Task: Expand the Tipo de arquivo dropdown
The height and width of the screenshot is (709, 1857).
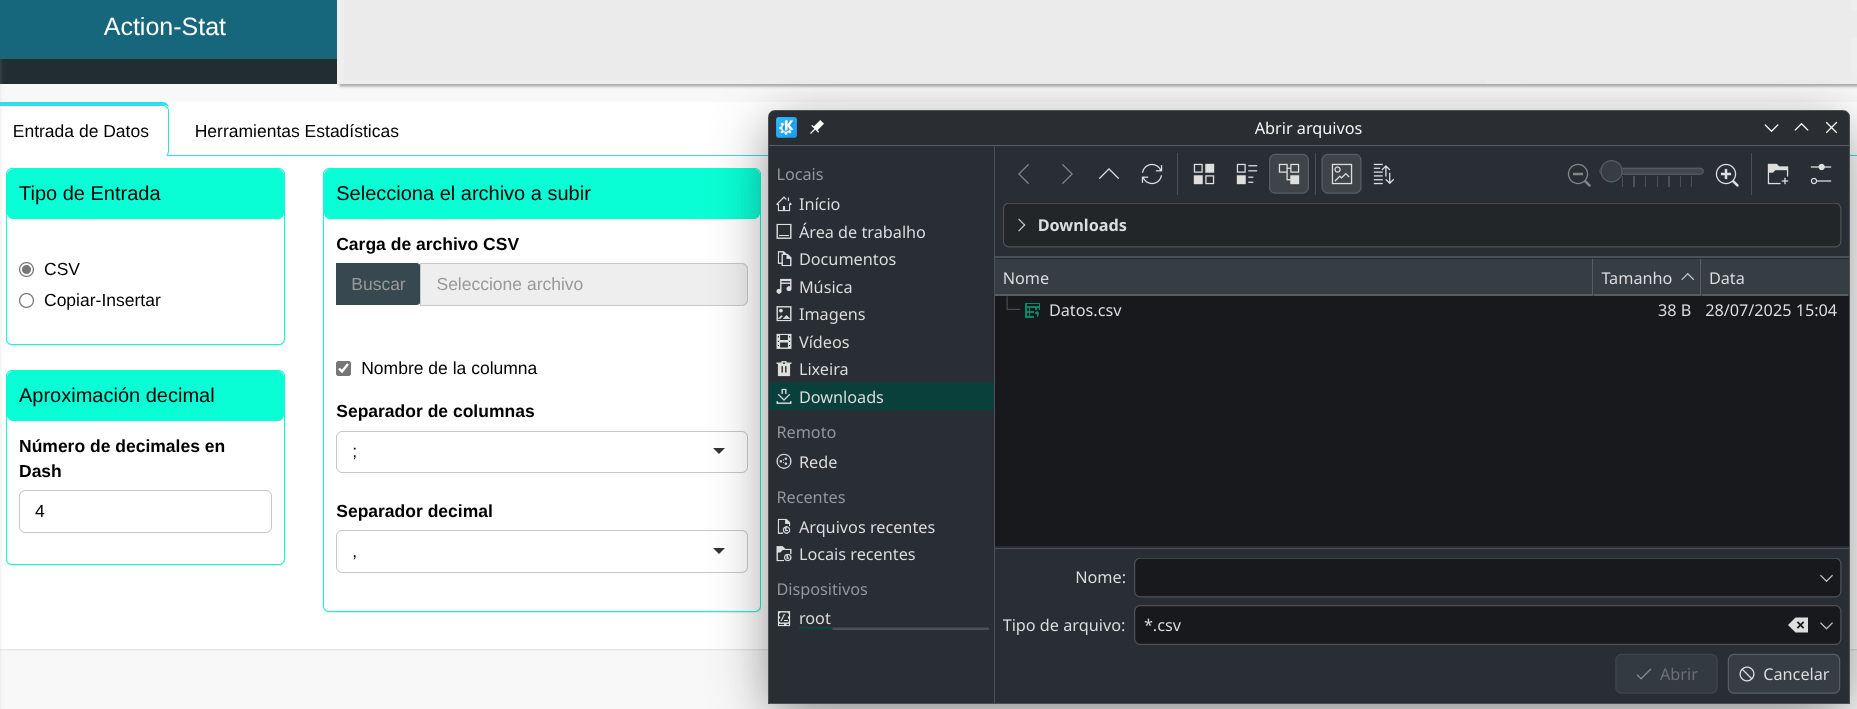Action: tap(1826, 625)
